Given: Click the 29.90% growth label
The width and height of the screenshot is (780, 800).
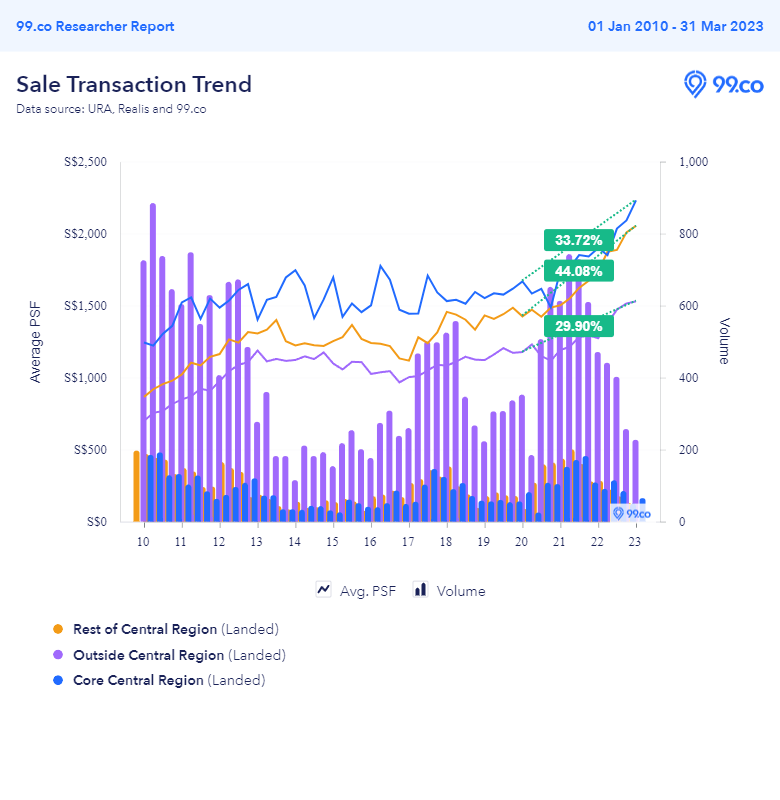Looking at the screenshot, I should pos(578,326).
